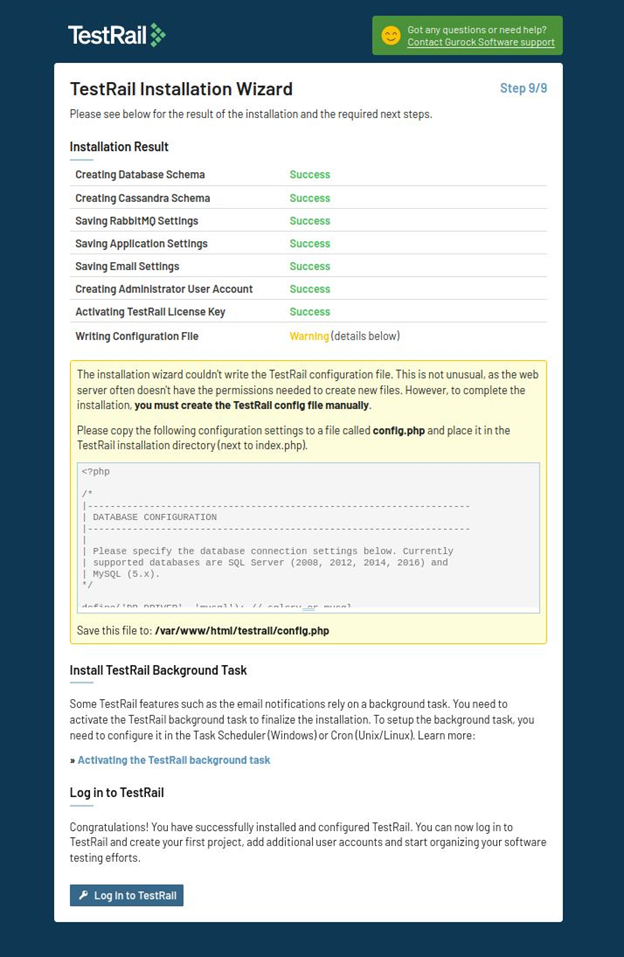Screen dimensions: 624x957
Task: Click the Warning status for Writing Configuration File
Action: pos(309,337)
